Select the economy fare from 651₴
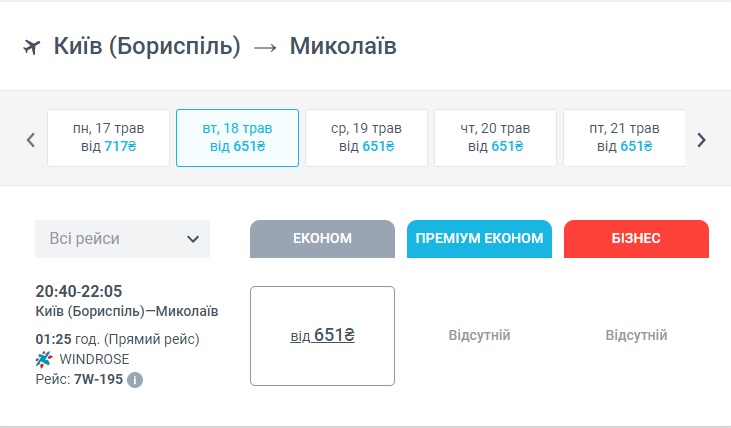Screen dimensions: 731x428 [322, 336]
